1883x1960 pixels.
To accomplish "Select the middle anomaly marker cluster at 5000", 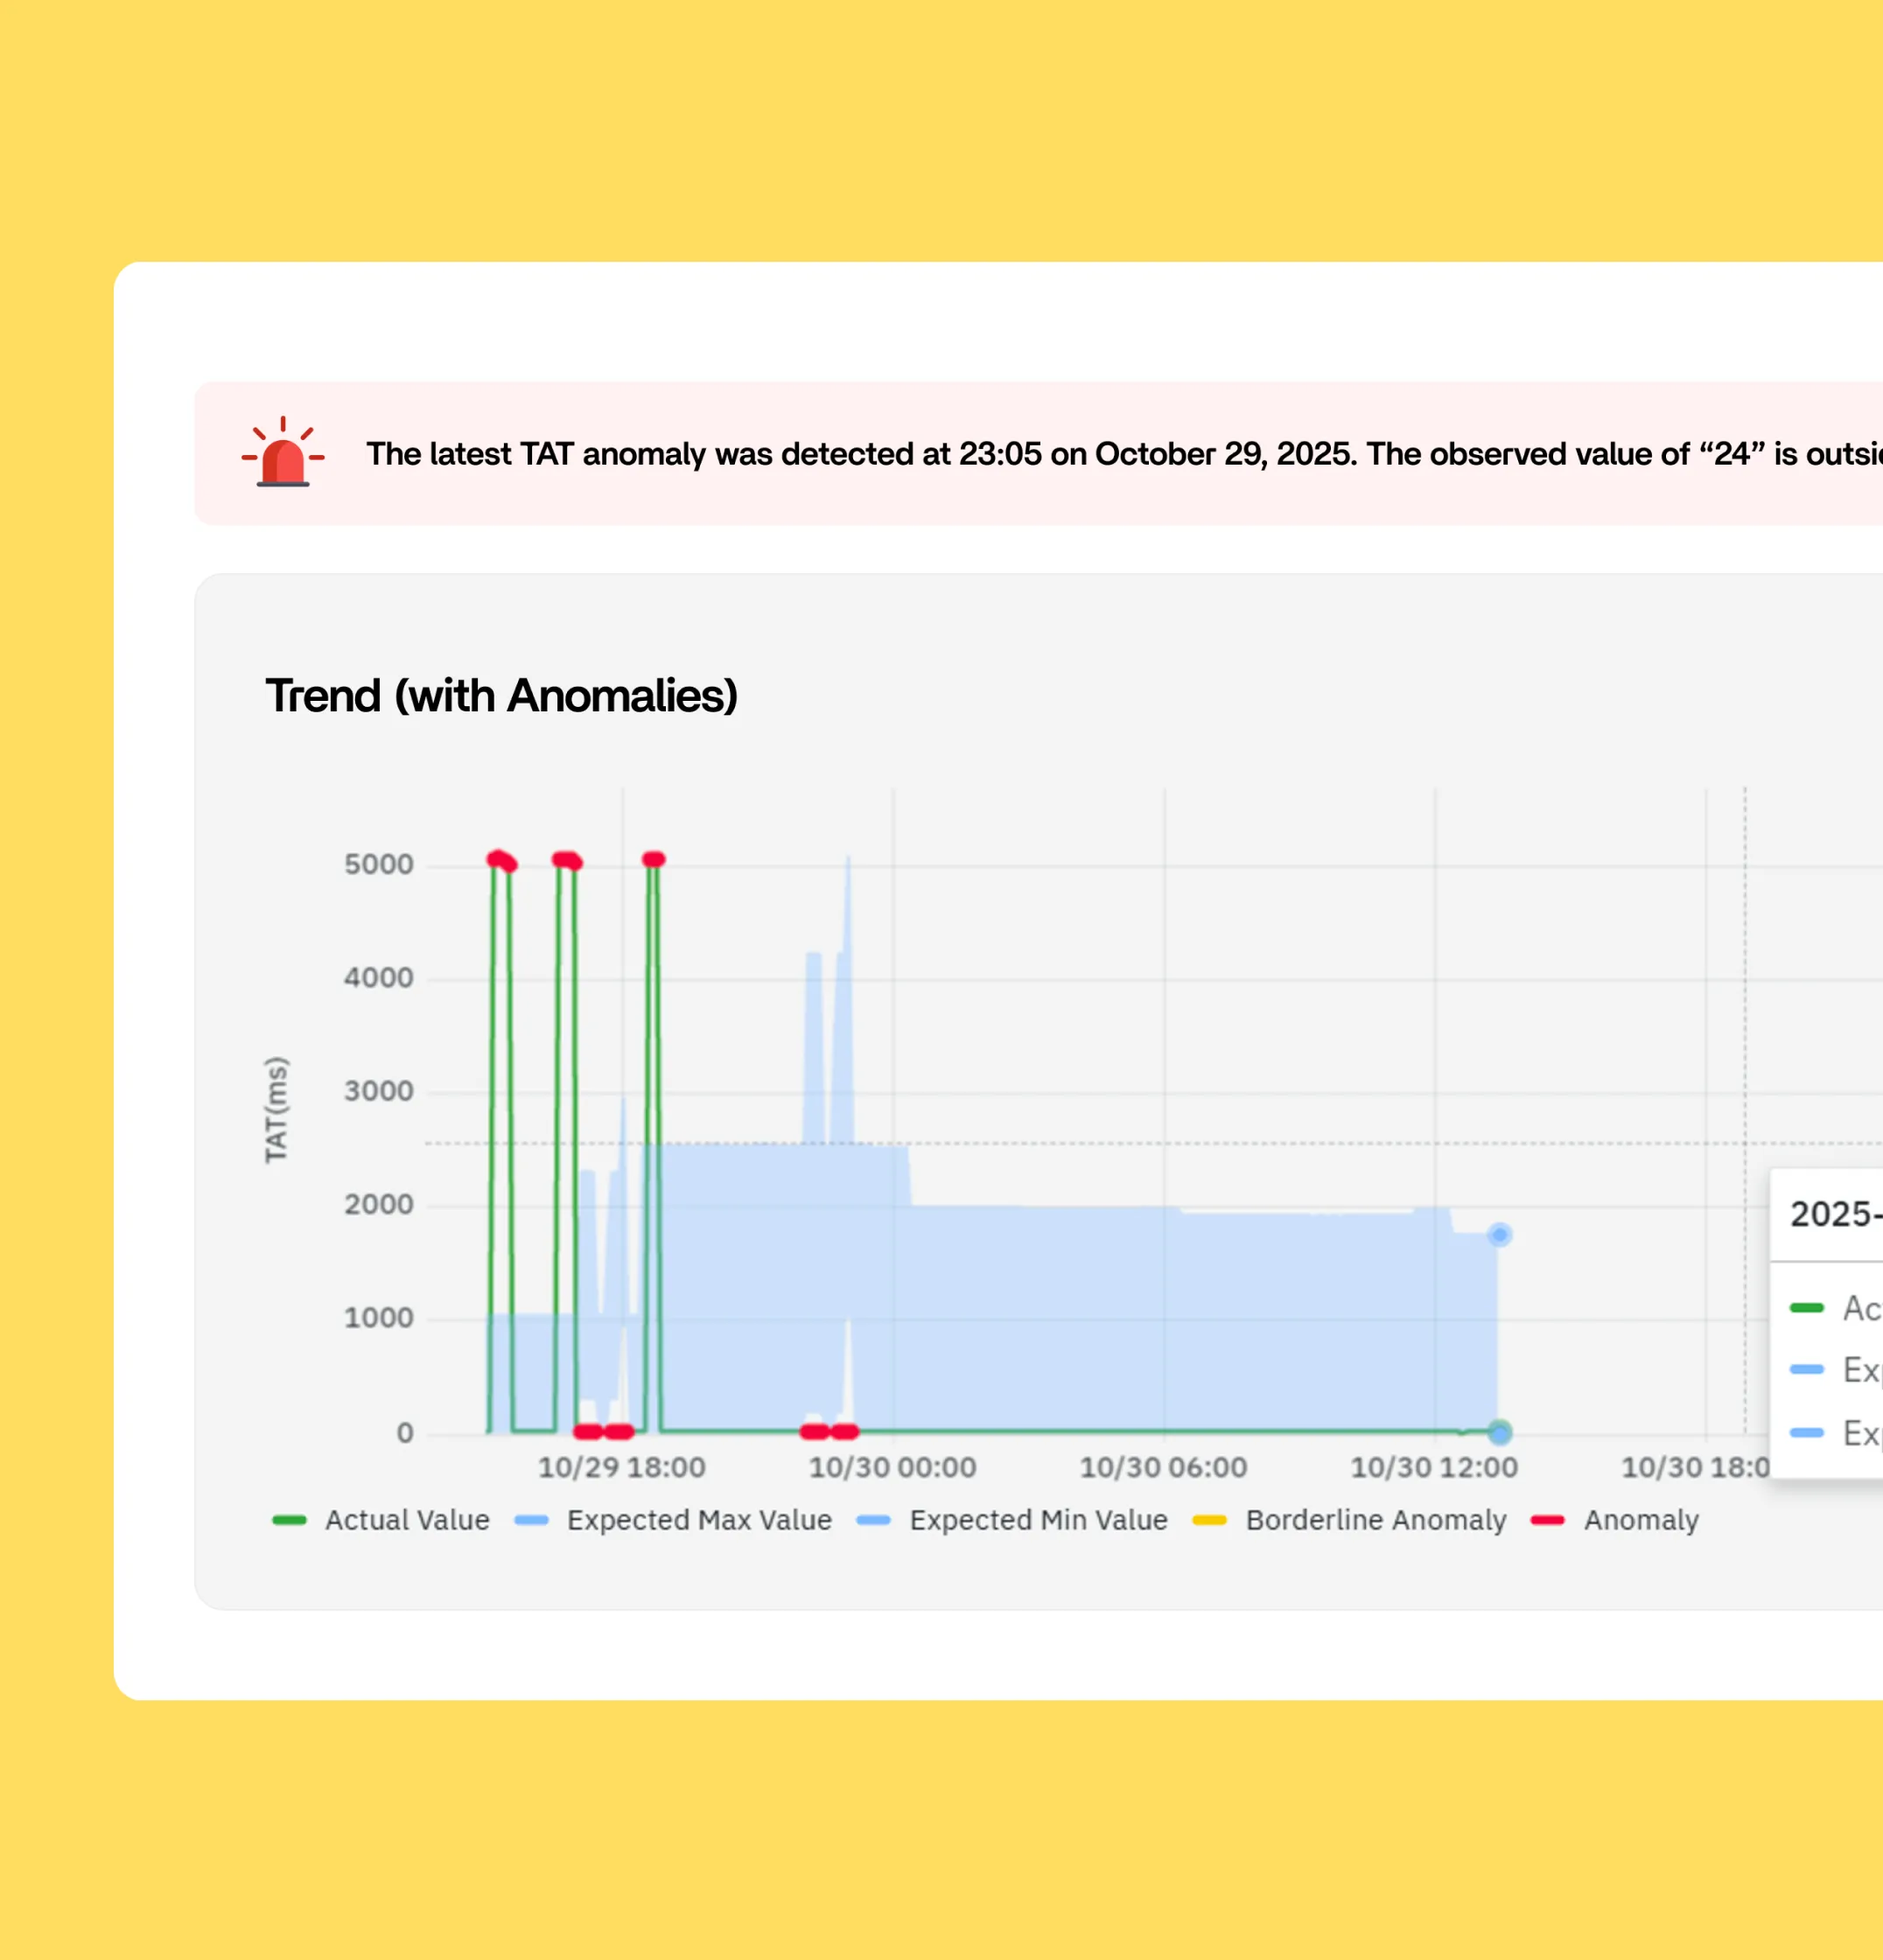I will pos(566,860).
